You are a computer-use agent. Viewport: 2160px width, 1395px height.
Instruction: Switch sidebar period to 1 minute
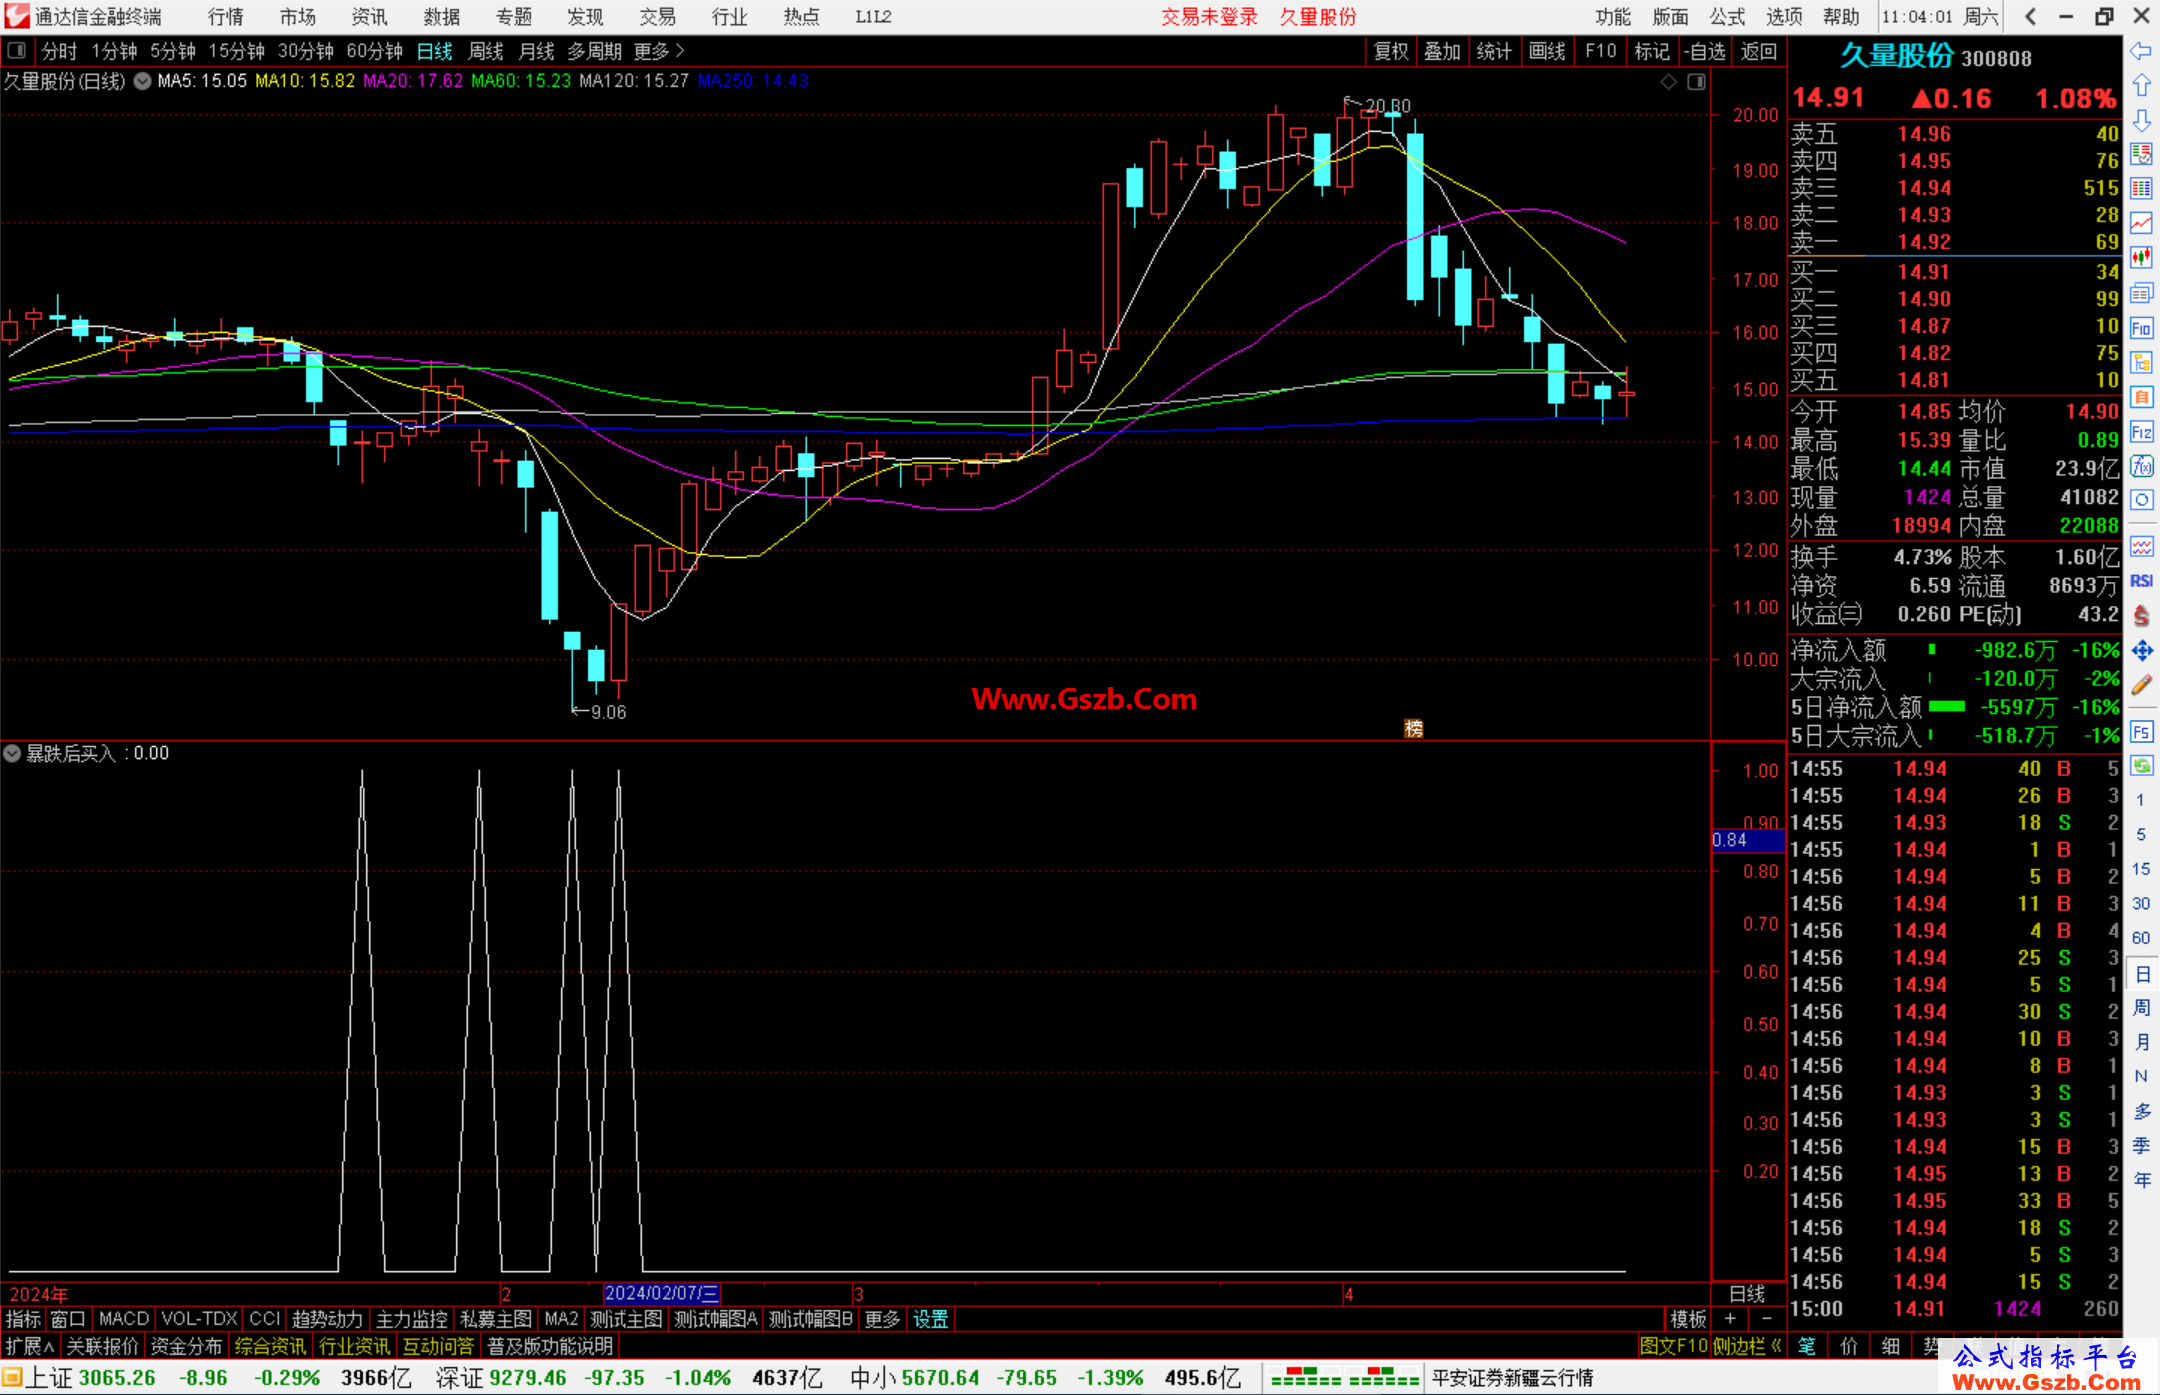click(2140, 800)
